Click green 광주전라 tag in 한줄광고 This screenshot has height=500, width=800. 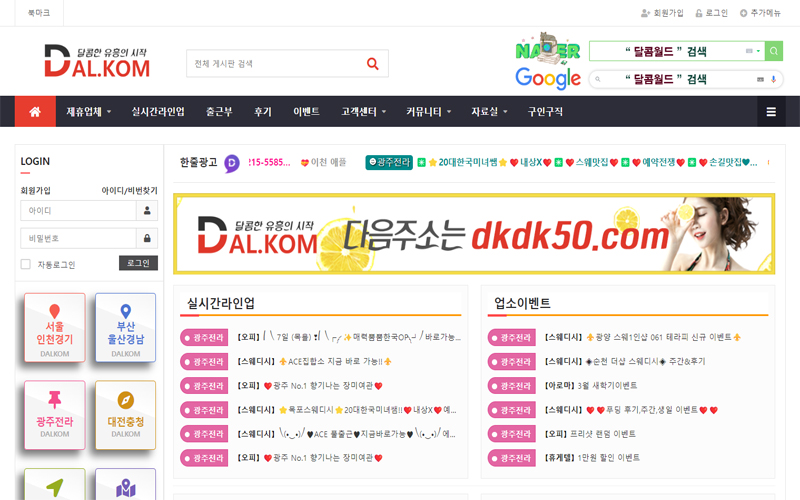(x=389, y=162)
